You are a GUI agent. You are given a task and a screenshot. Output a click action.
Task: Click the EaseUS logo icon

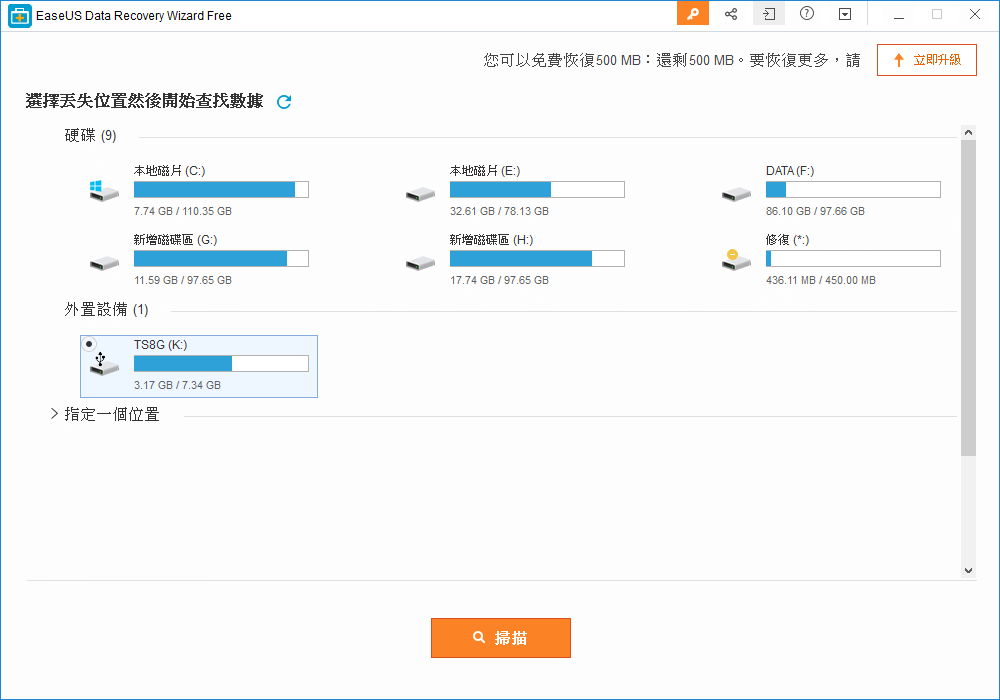(x=18, y=15)
